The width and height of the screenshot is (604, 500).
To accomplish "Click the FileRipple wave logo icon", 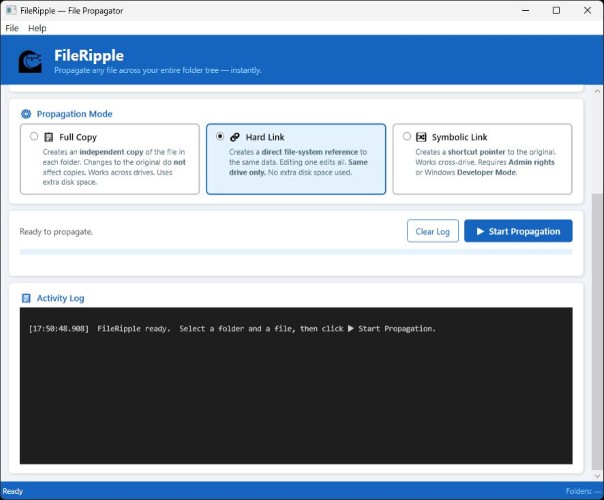I will (30, 62).
